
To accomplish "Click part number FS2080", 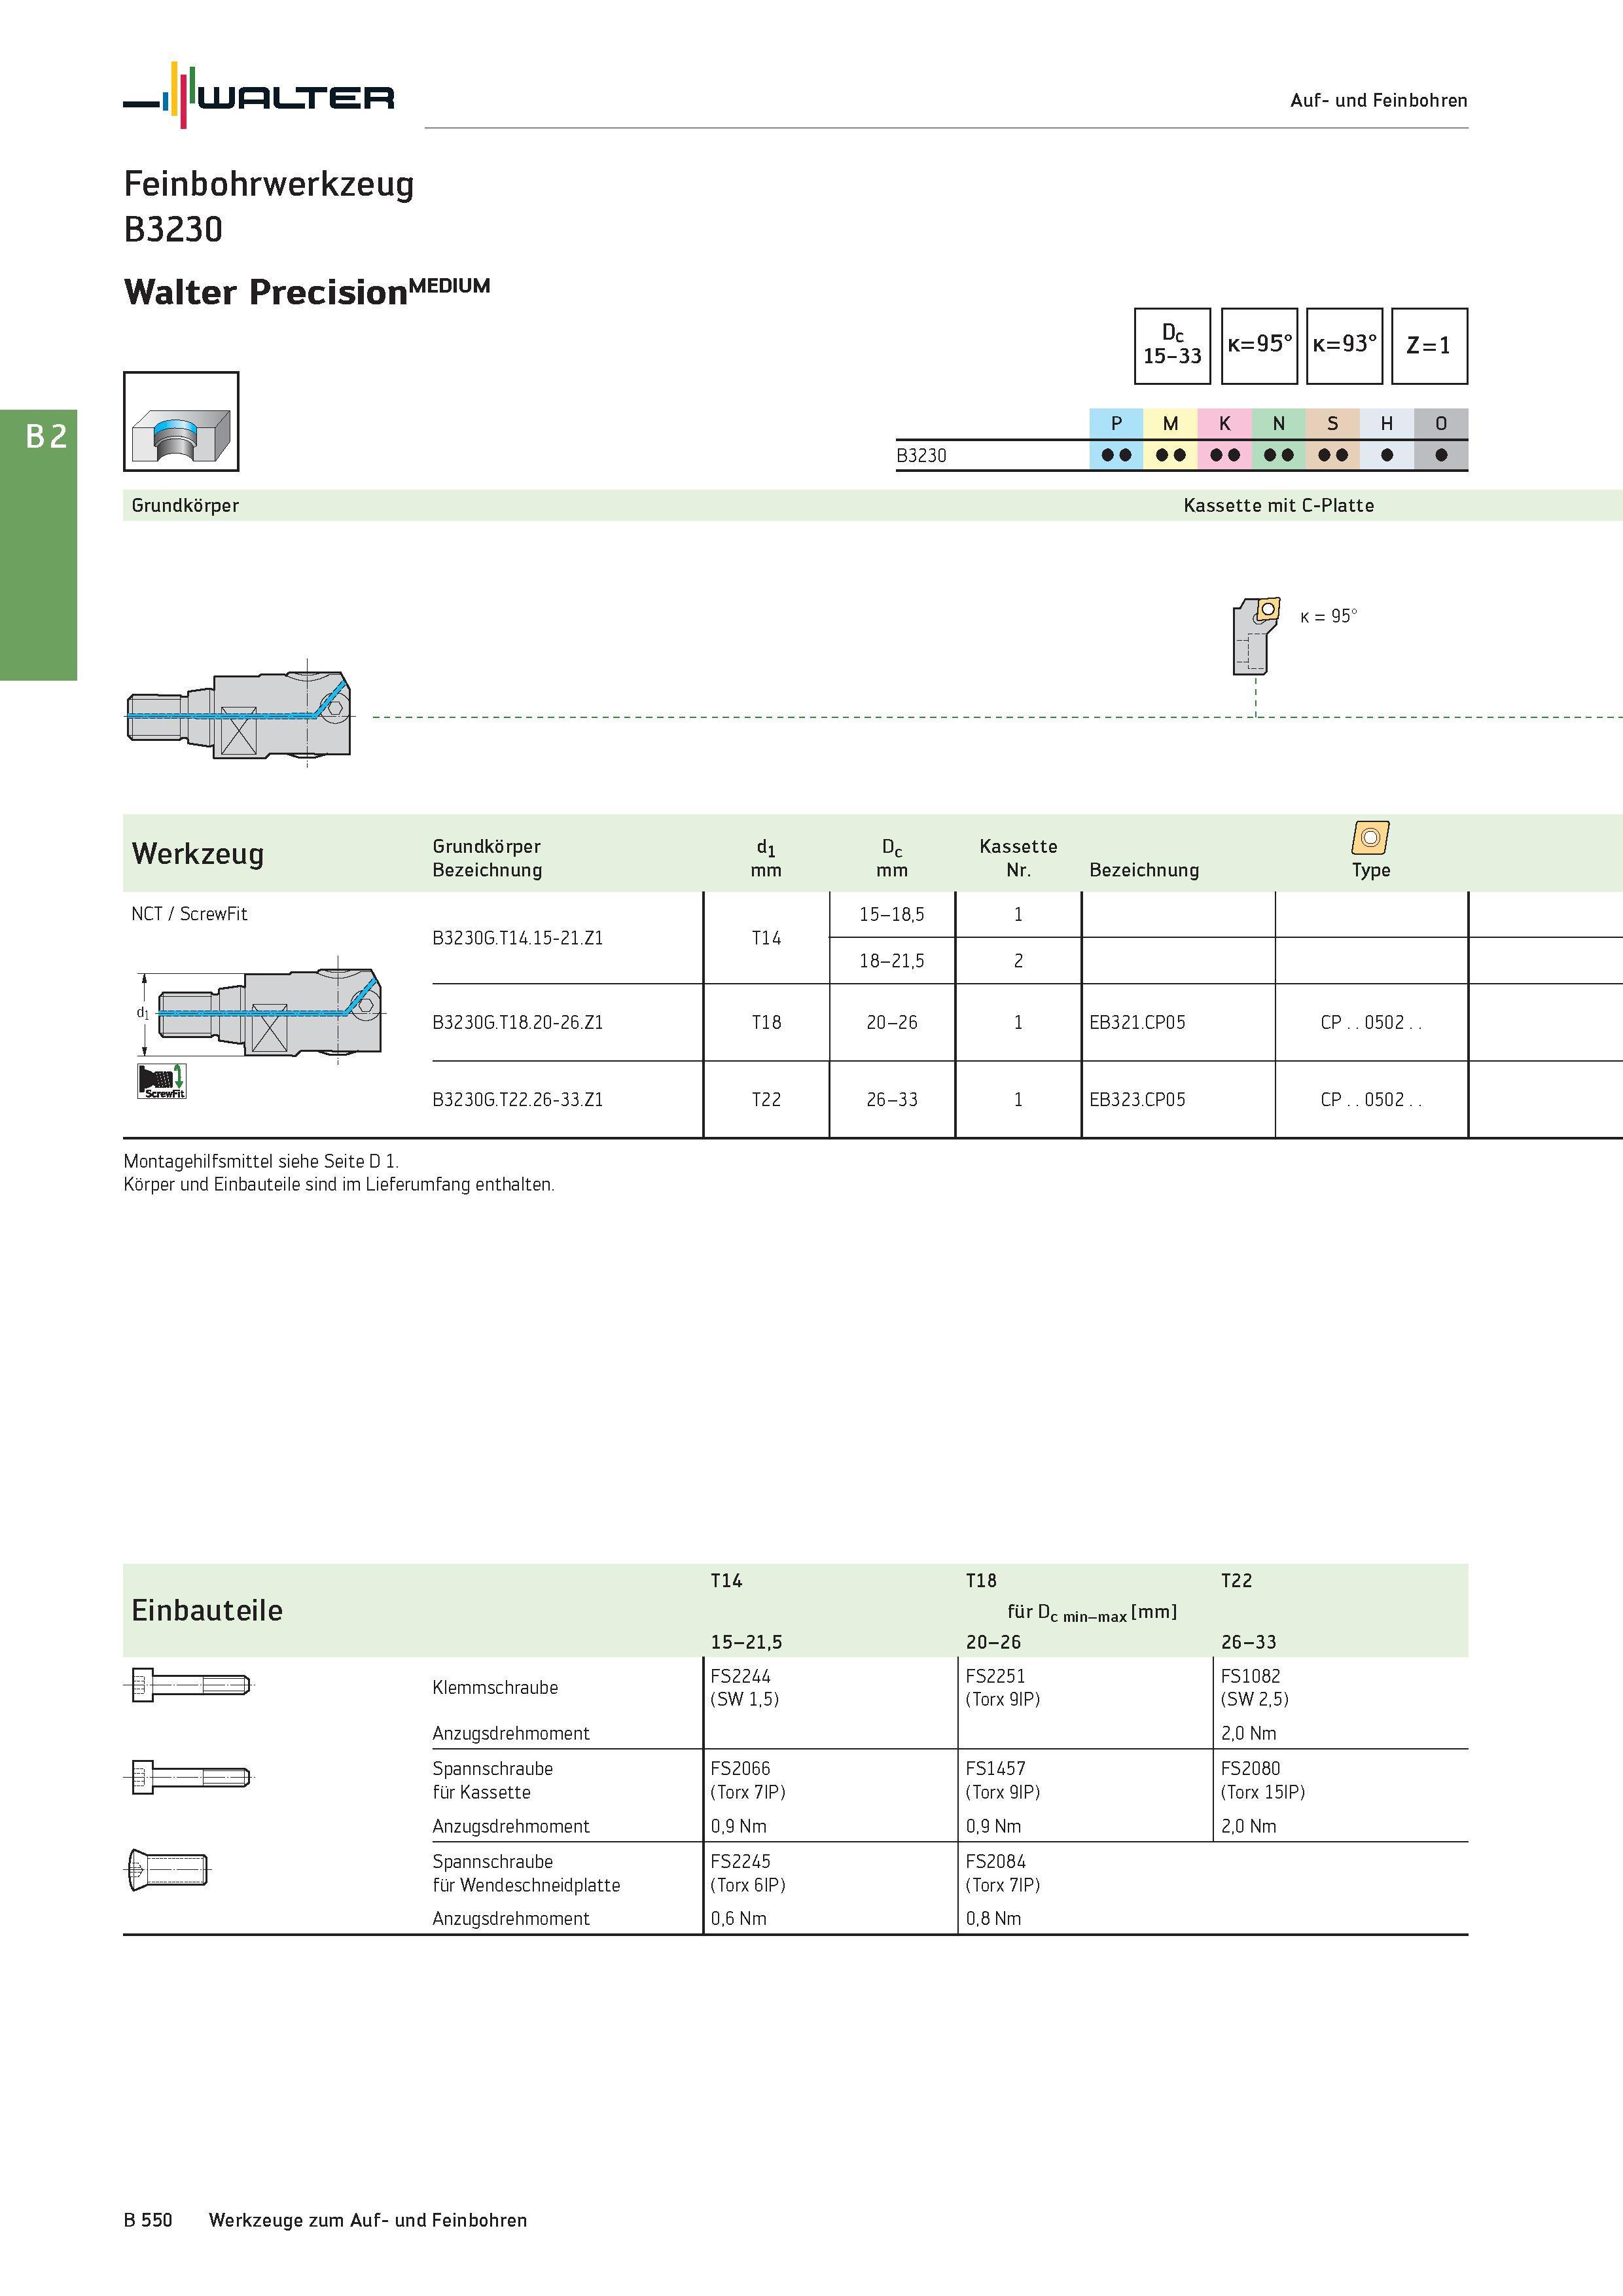I will coord(1250,1768).
